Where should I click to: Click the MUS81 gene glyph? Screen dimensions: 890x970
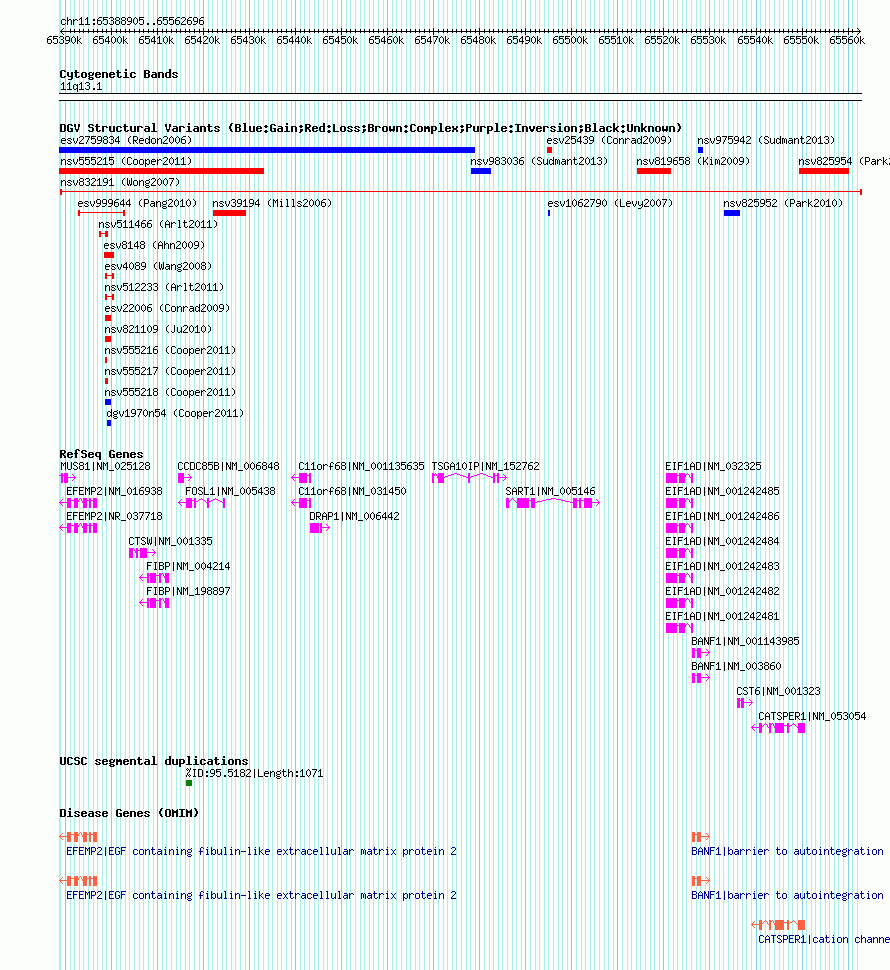67,478
